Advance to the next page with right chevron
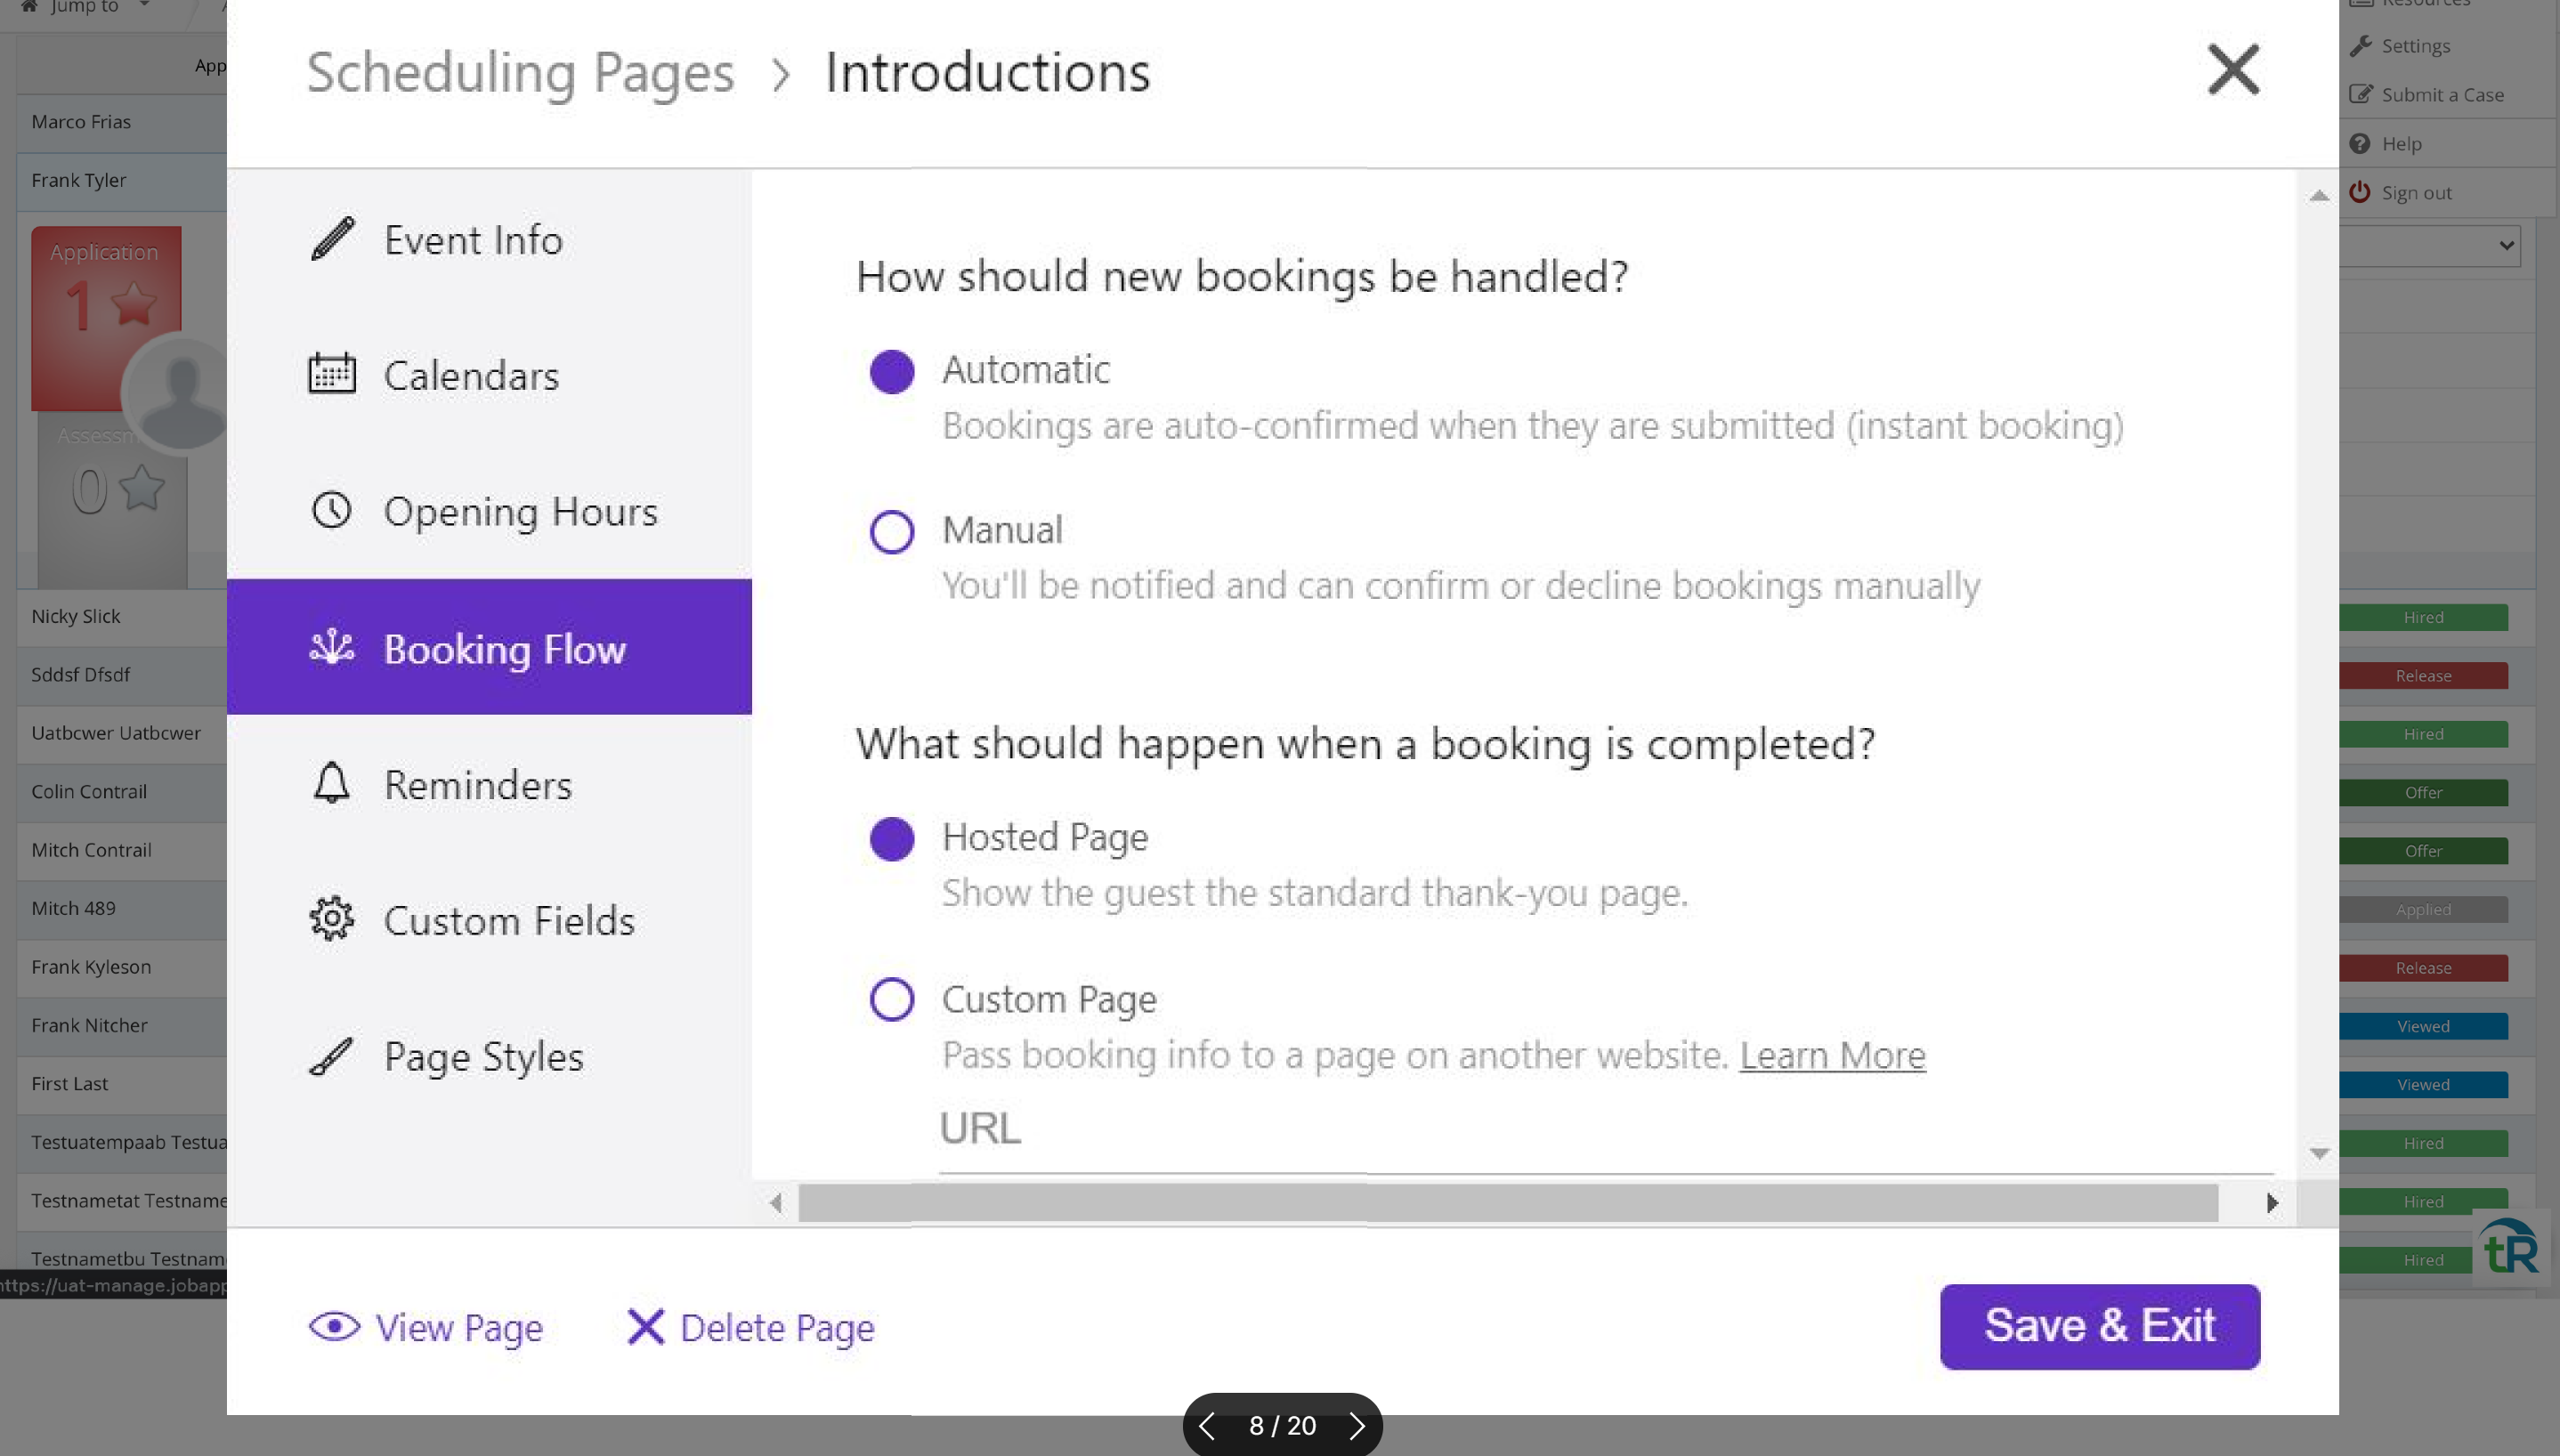 (1358, 1425)
